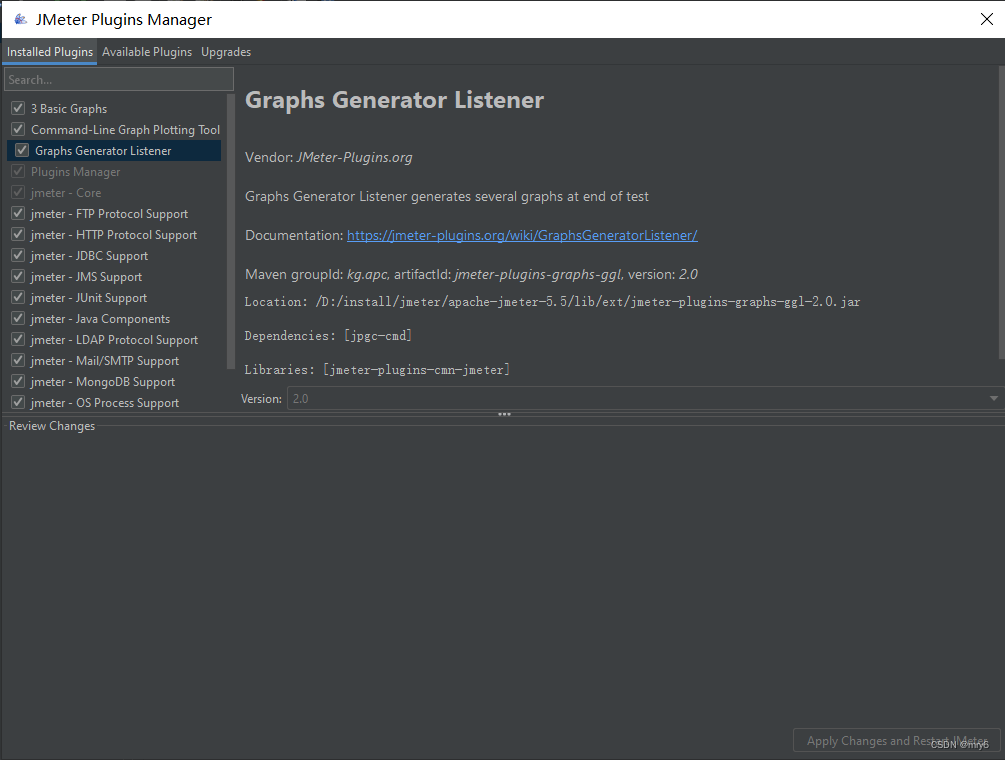Close the JMeter Plugins Manager window
Viewport: 1005px width, 760px height.
tap(986, 19)
